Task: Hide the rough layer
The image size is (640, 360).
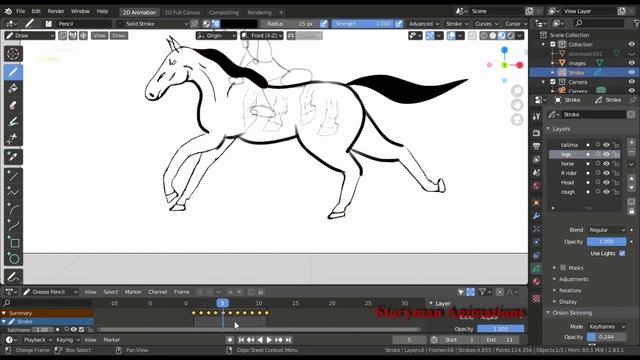Action: tap(607, 192)
